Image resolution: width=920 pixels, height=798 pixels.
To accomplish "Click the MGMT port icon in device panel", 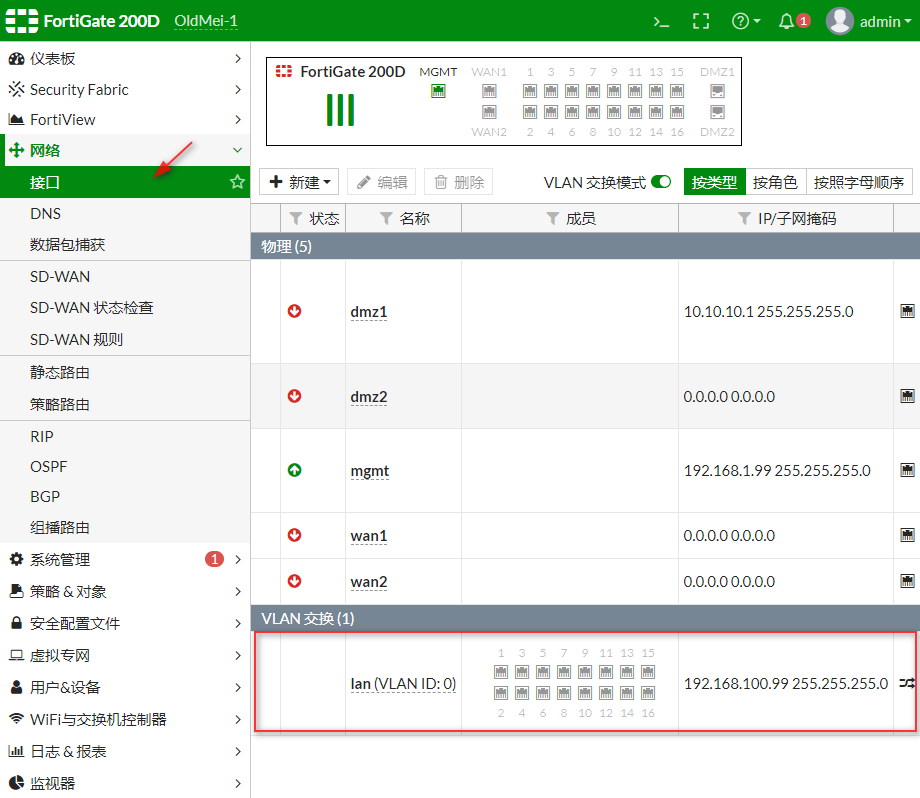I will coord(437,91).
